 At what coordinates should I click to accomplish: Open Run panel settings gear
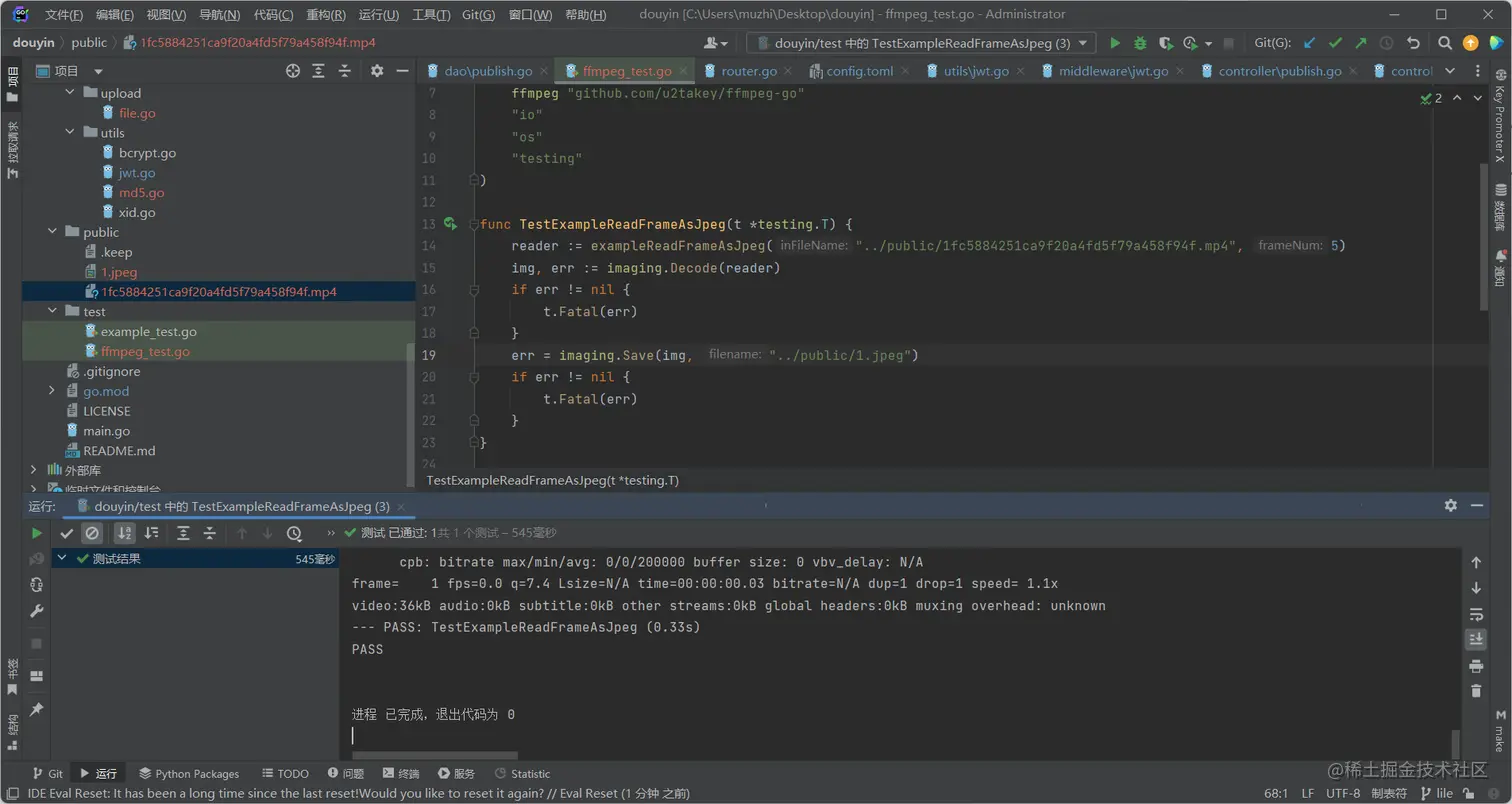tap(1450, 506)
